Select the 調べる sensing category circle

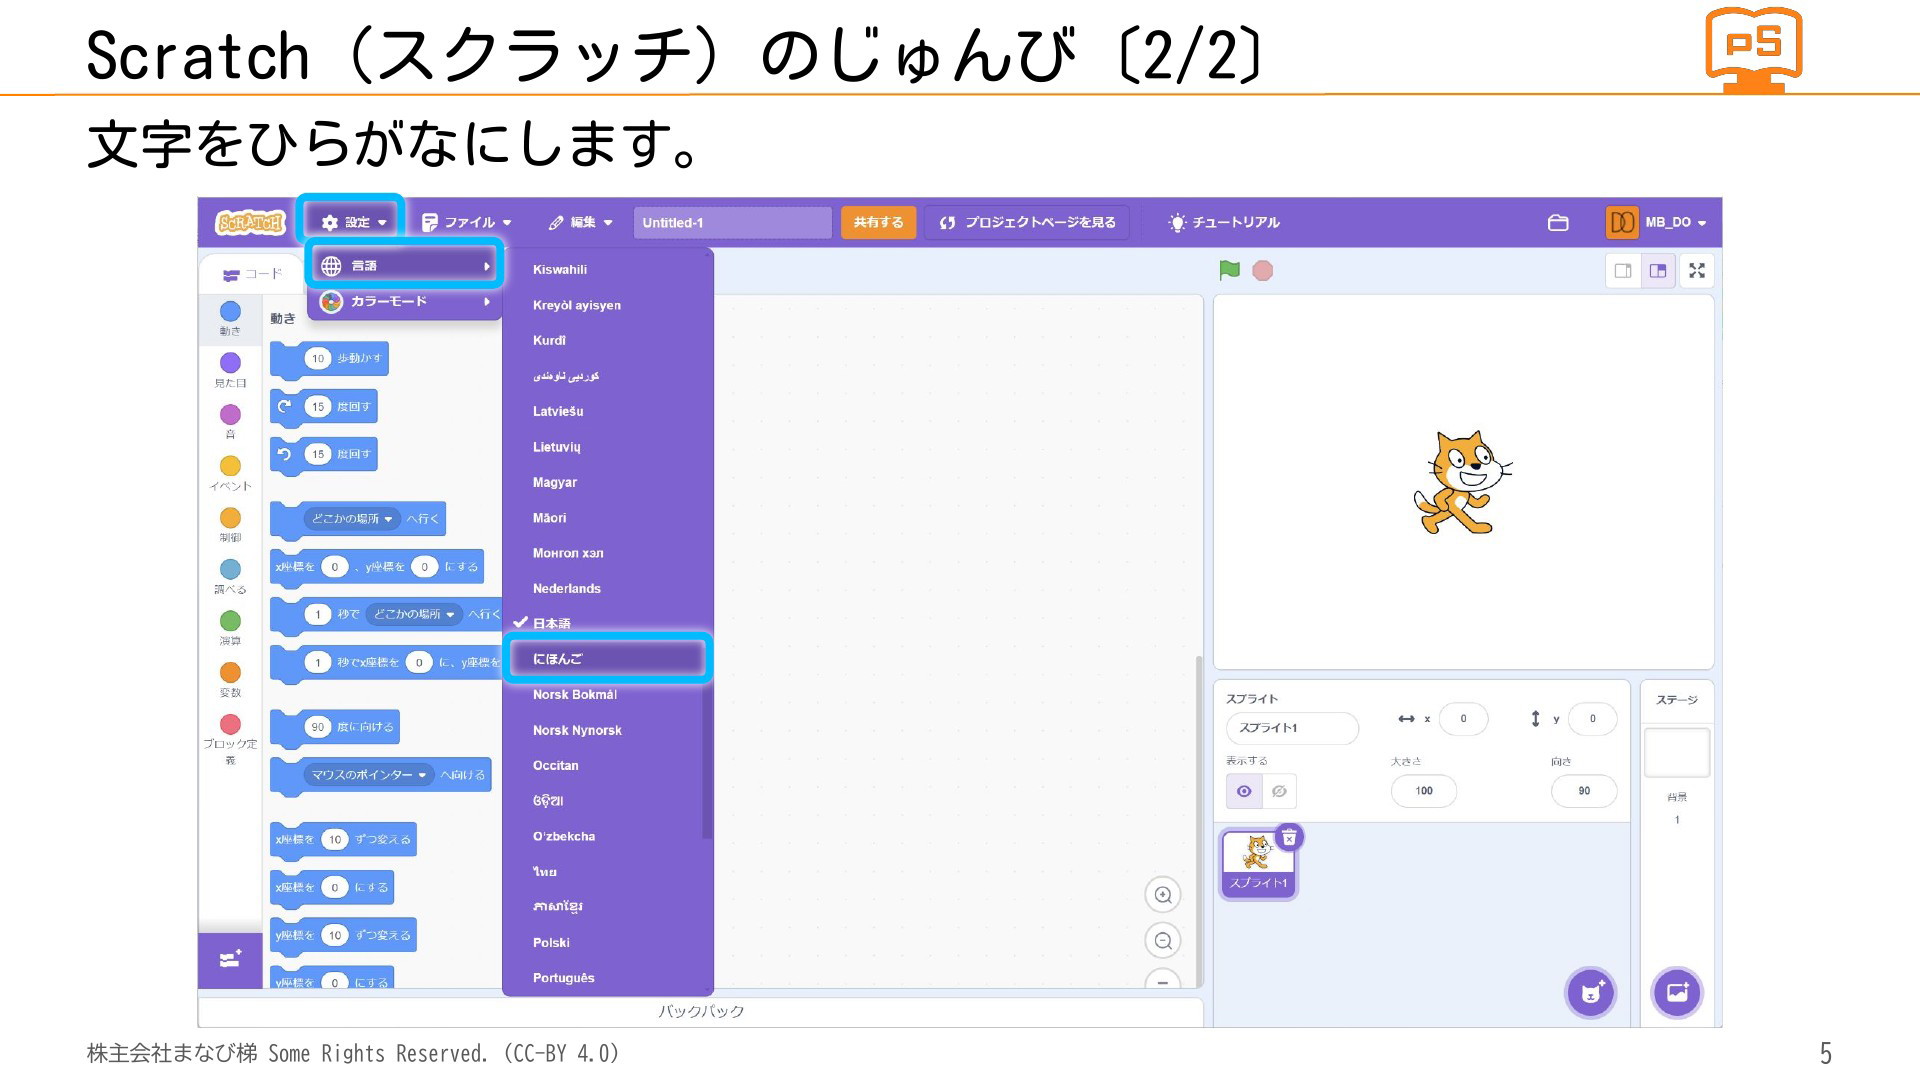point(230,569)
